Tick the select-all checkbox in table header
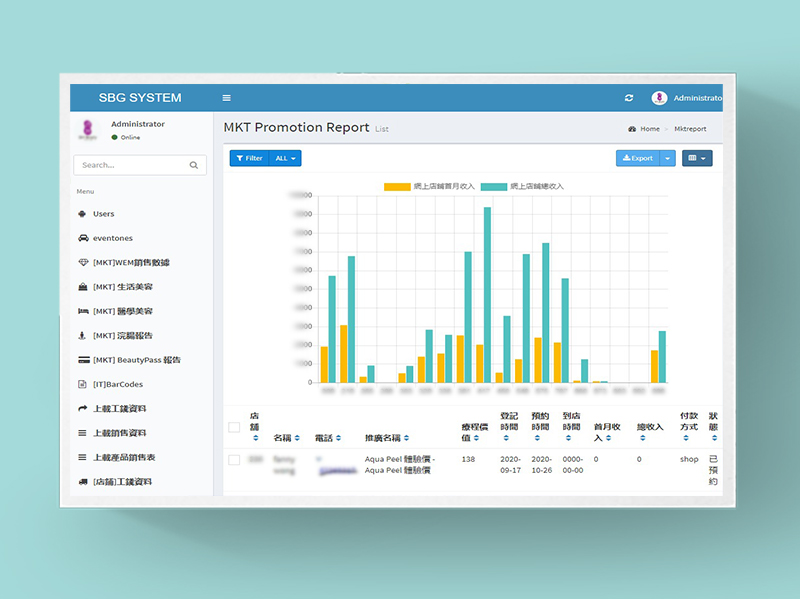Image resolution: width=800 pixels, height=599 pixels. pyautogui.click(x=234, y=427)
